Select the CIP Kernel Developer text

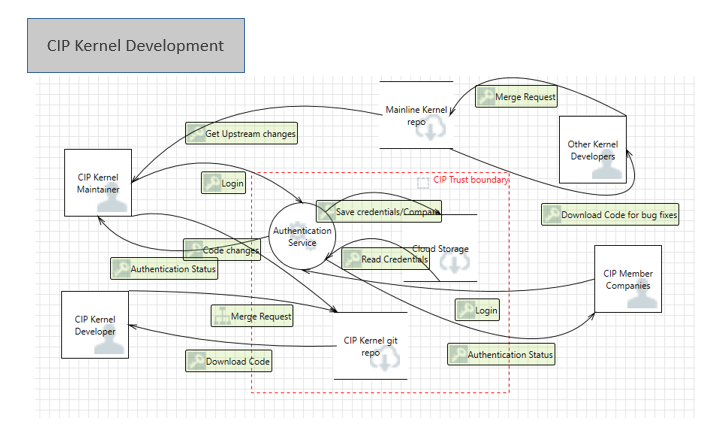pyautogui.click(x=95, y=325)
